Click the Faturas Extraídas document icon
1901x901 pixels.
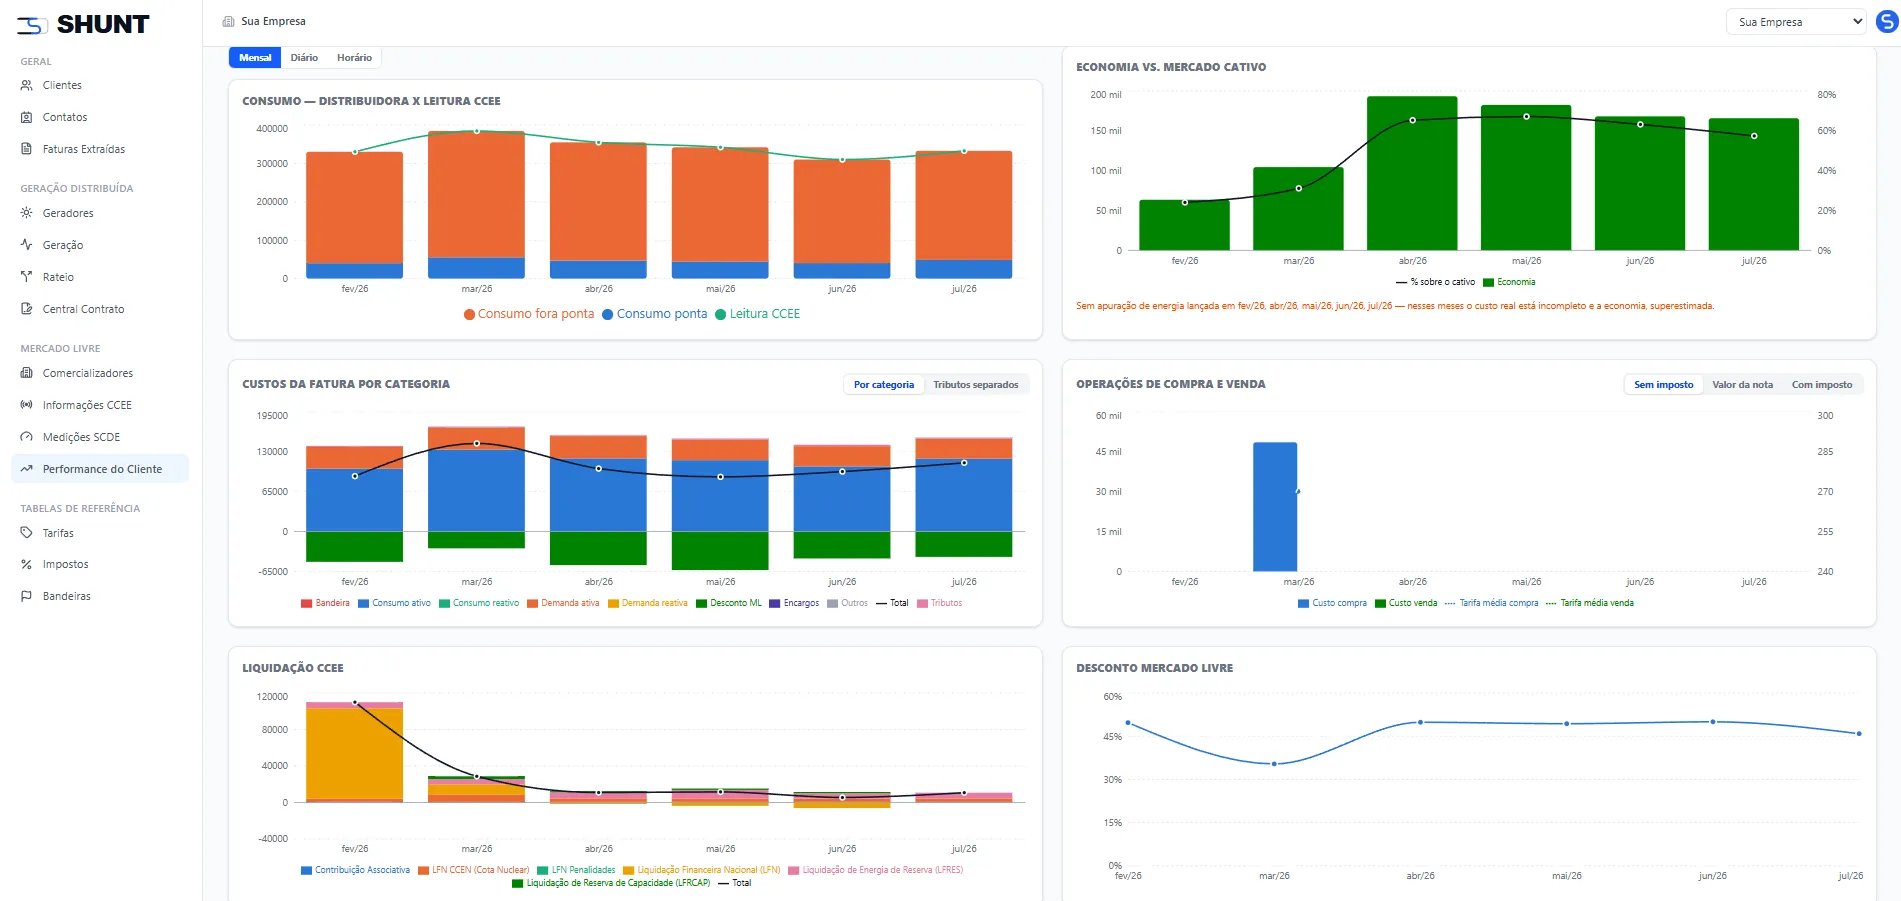click(x=27, y=149)
